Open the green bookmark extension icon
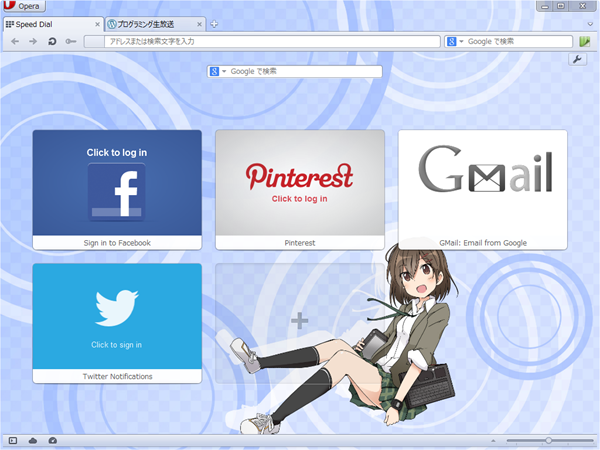Viewport: 600px width, 450px height. click(585, 41)
